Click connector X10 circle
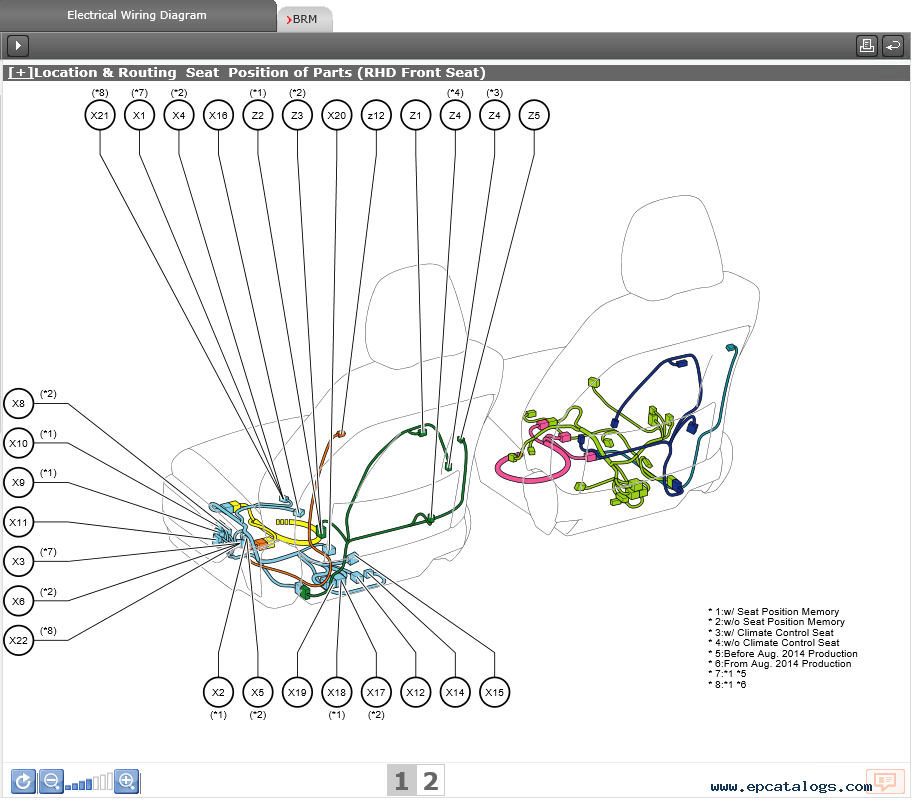Viewport: 923px width, 803px height. pos(18,443)
